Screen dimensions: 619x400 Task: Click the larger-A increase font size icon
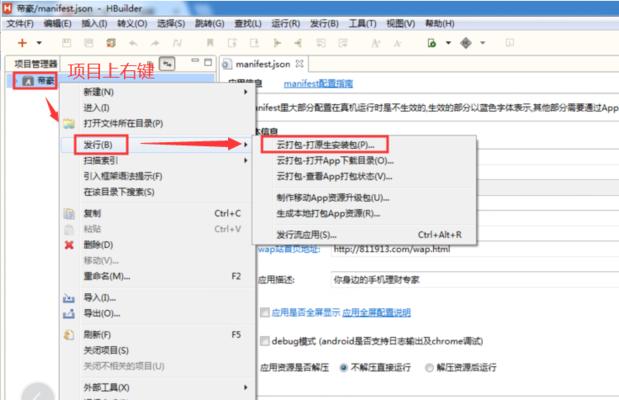tap(375, 43)
